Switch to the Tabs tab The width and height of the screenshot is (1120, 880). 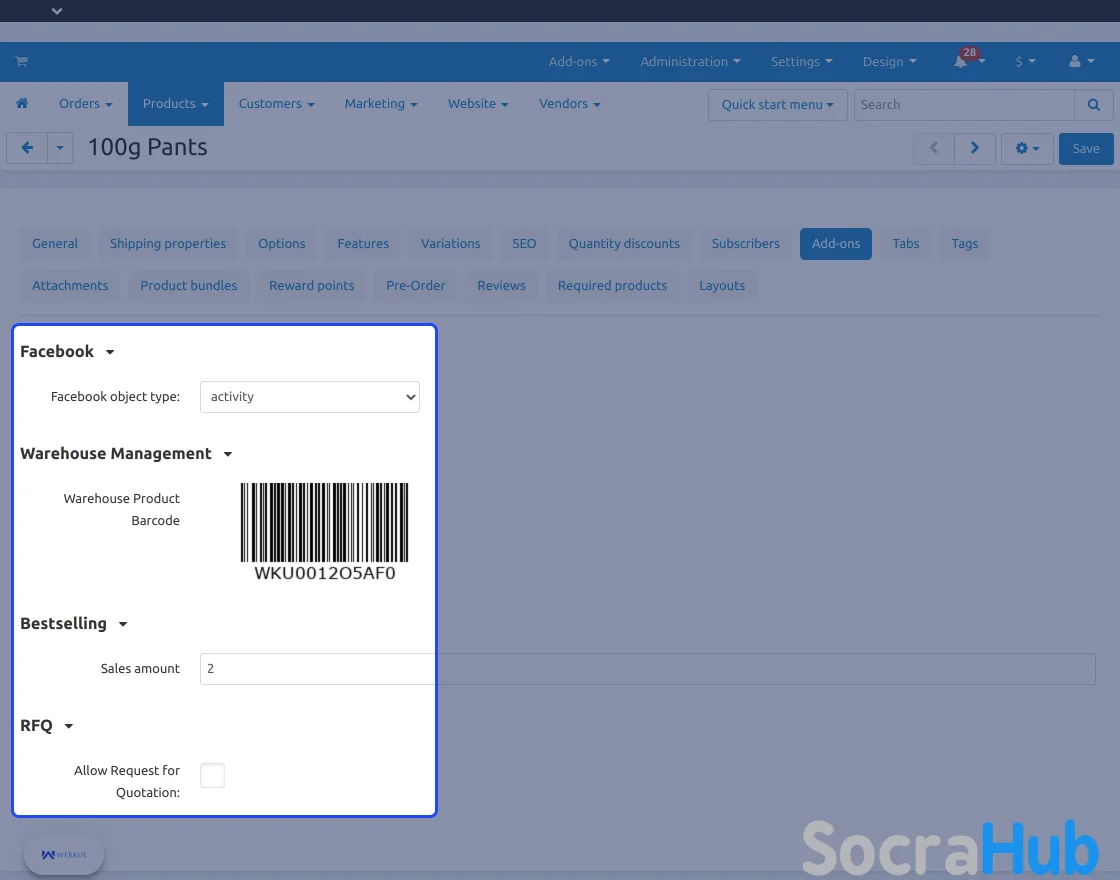click(x=906, y=244)
